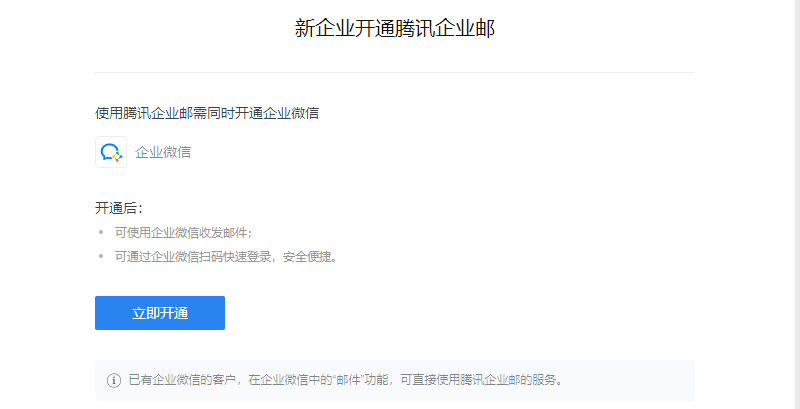The height and width of the screenshot is (409, 800).
Task: Click 开通企业微信 at the end of the requirement line
Action: pos(277,113)
